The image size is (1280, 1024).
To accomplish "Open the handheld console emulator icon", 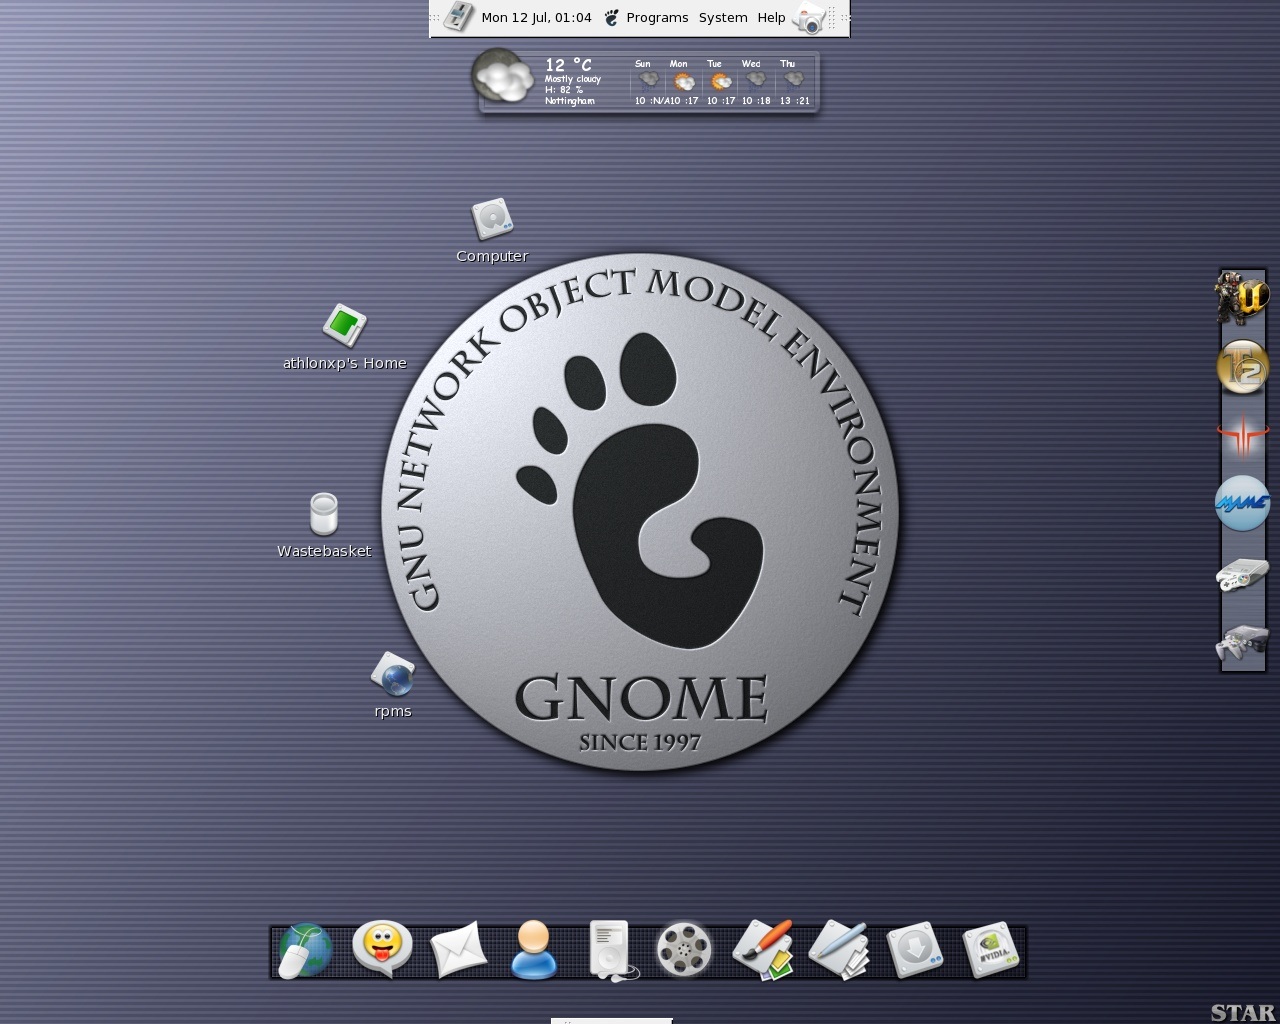I will 1243,575.
